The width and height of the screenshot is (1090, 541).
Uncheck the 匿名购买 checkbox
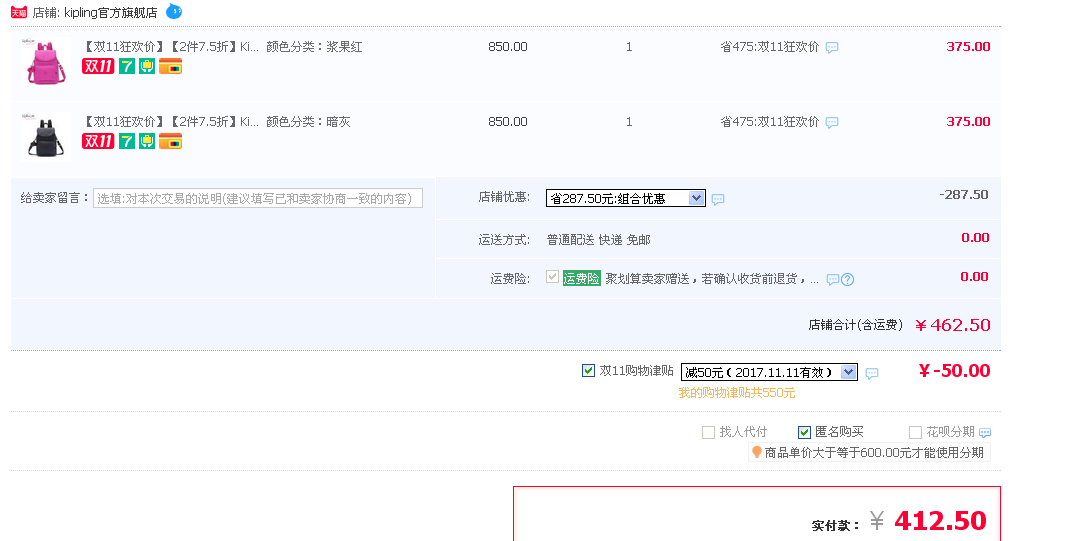click(x=804, y=433)
